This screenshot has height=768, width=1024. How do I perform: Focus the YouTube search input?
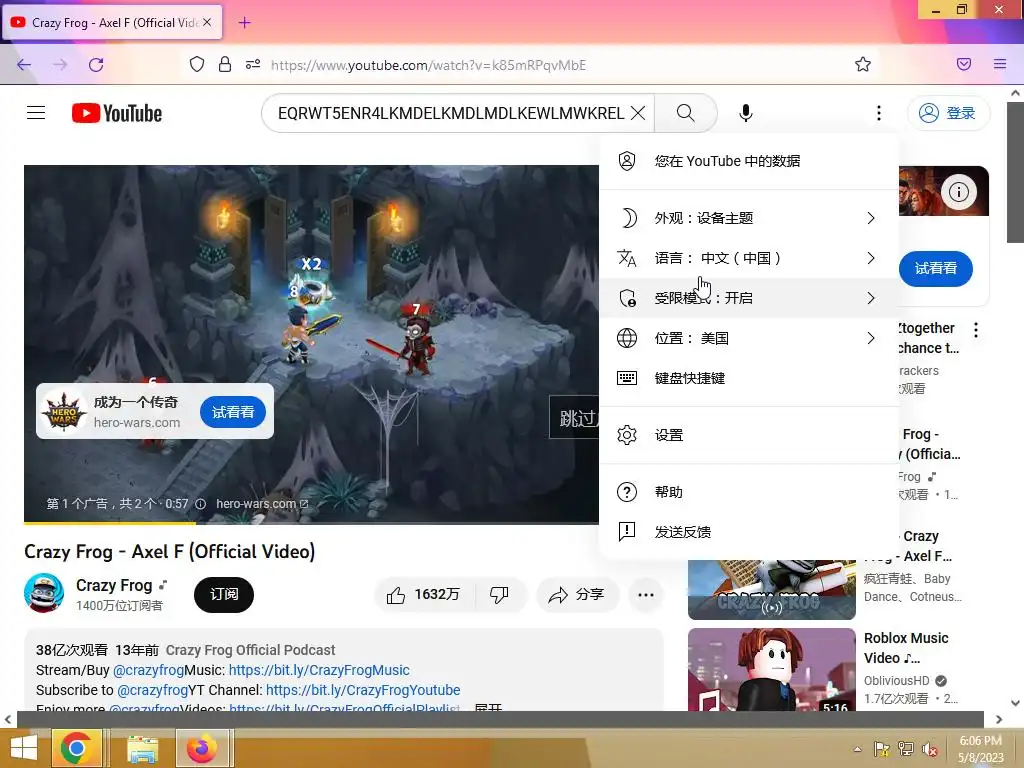(451, 113)
